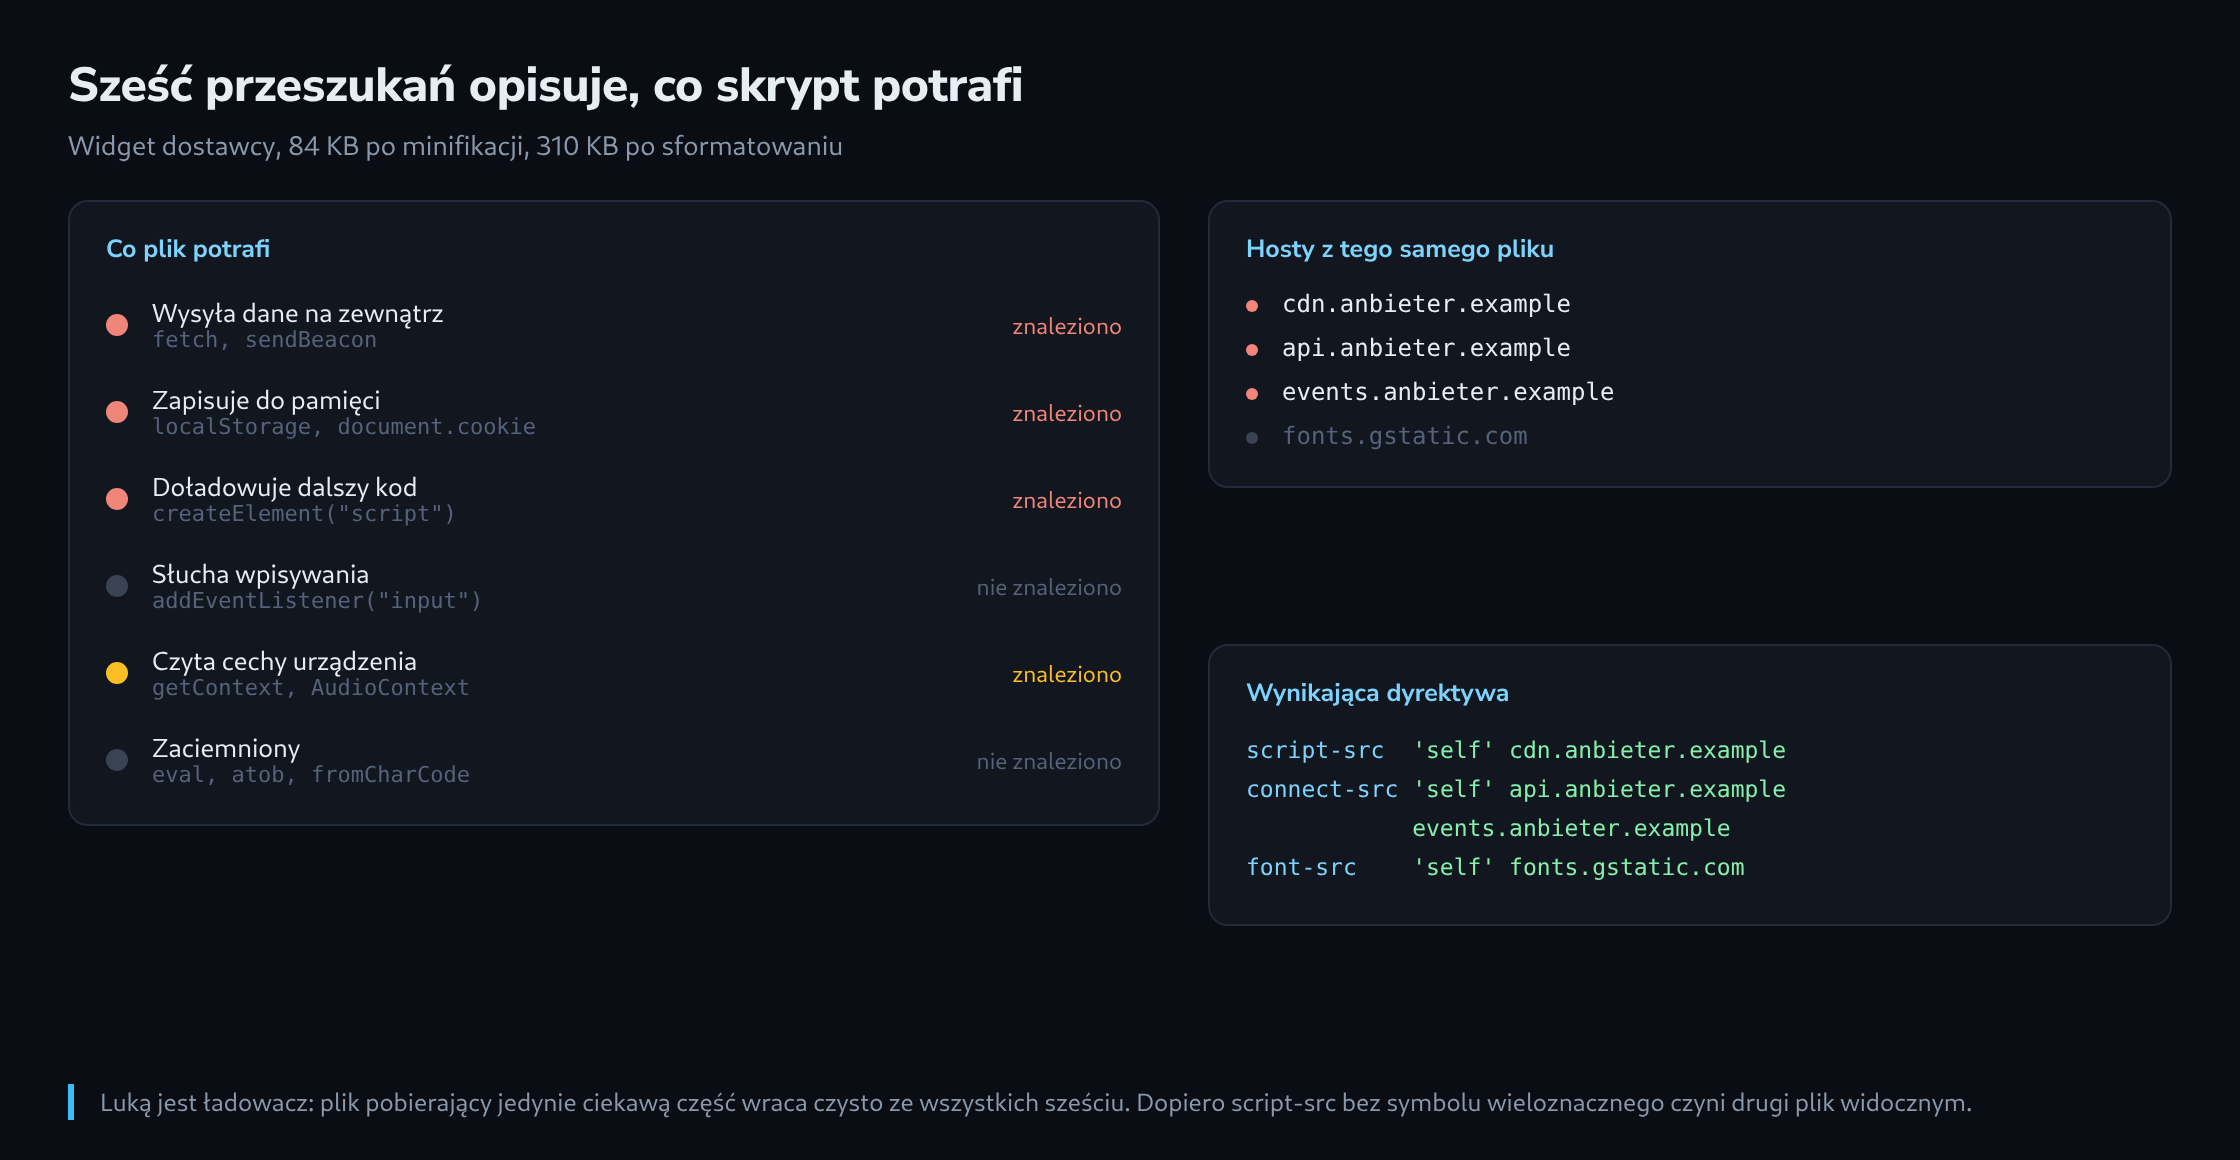2240x1160 pixels.
Task: Click the grey dot beside Zaciemniony
Action: pyautogui.click(x=117, y=760)
